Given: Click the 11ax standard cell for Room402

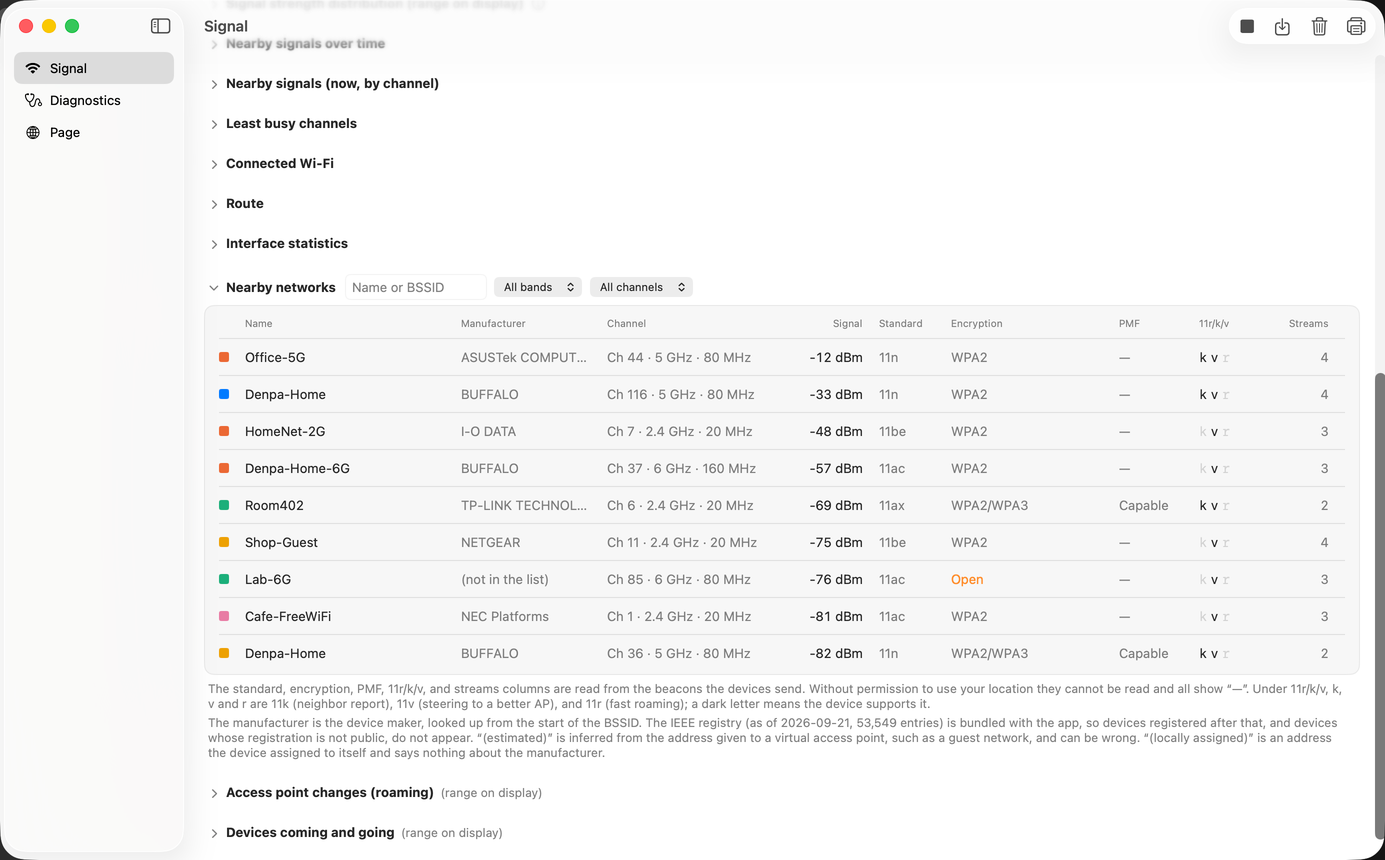Looking at the screenshot, I should click(892, 505).
